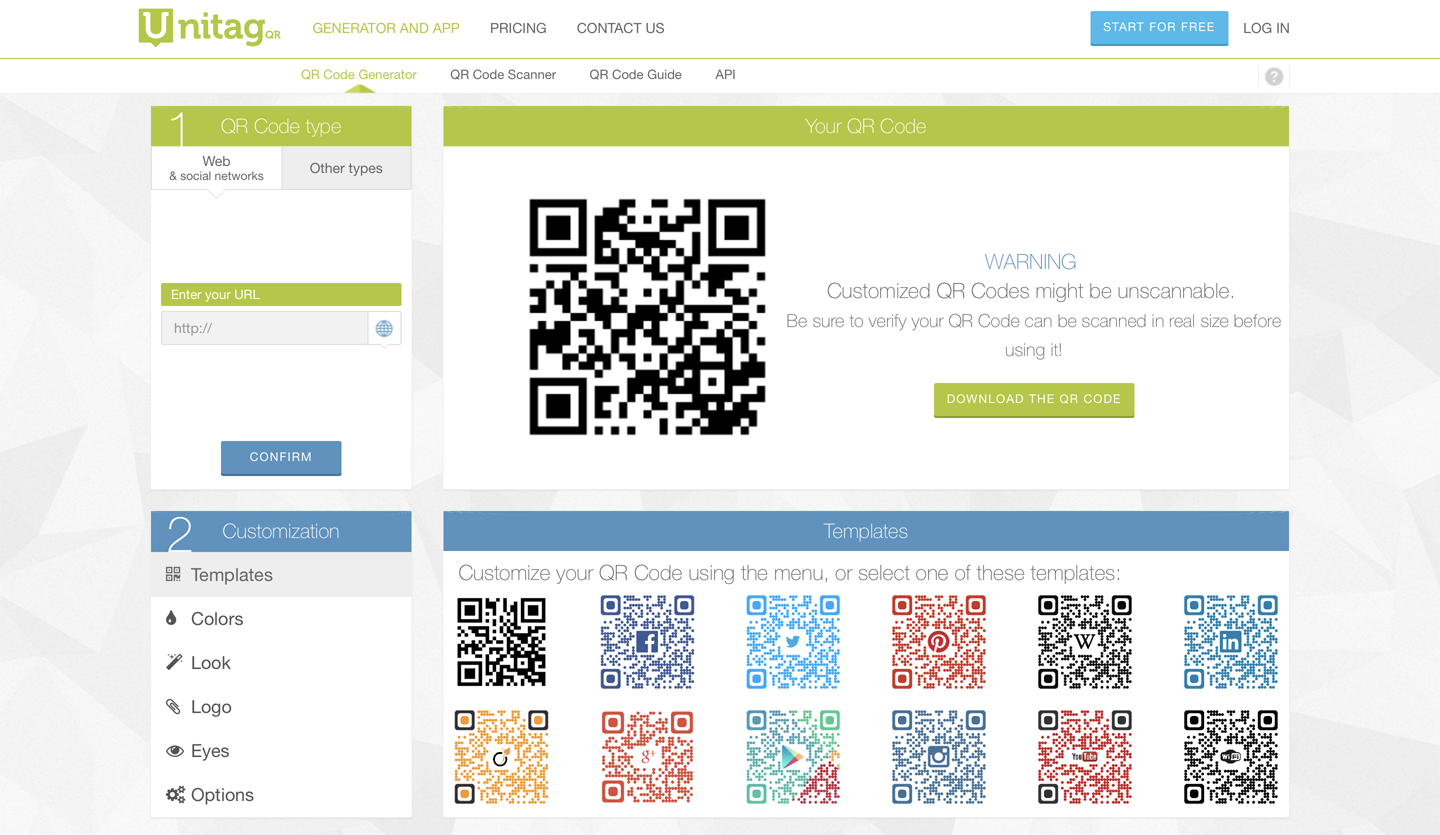The image size is (1440, 835).
Task: Select the Wikipedia QR template
Action: [1085, 642]
